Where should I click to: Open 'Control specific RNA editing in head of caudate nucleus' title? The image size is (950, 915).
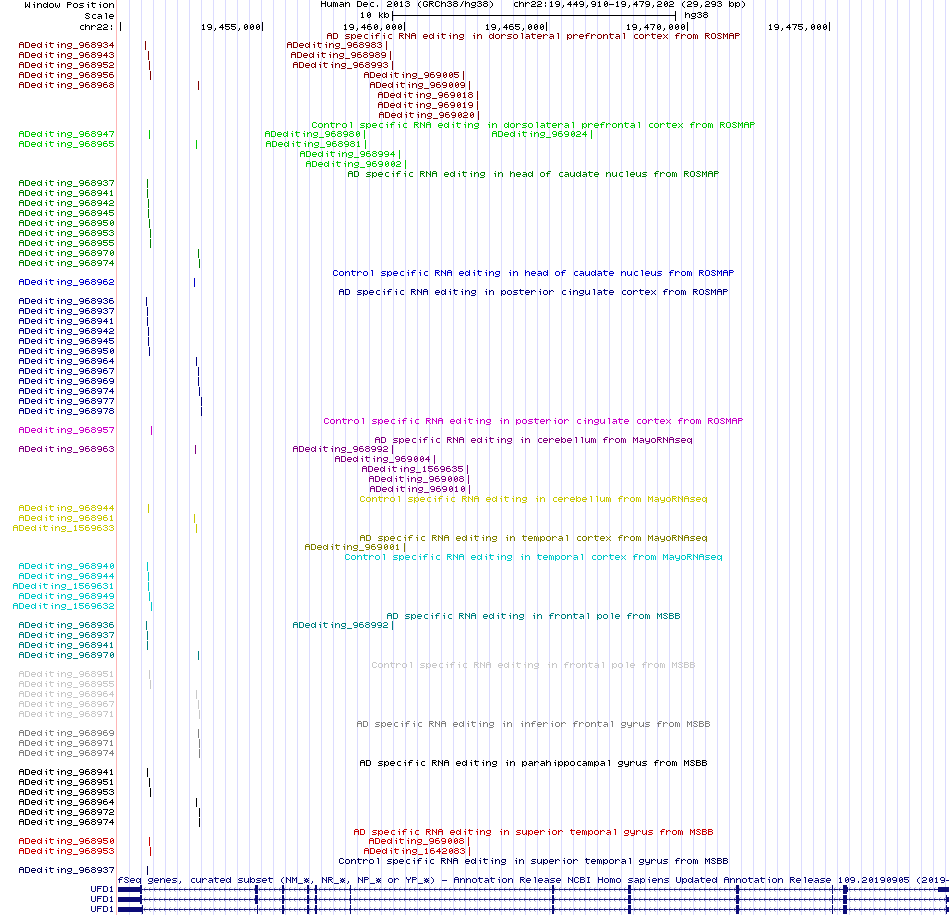coord(533,273)
